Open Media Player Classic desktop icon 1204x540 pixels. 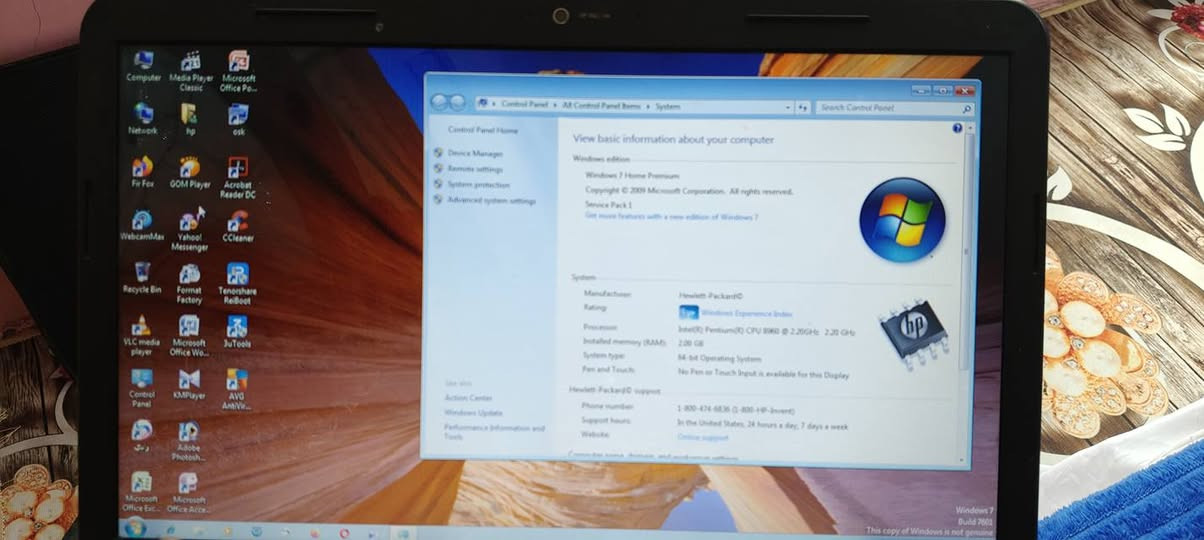tap(190, 70)
